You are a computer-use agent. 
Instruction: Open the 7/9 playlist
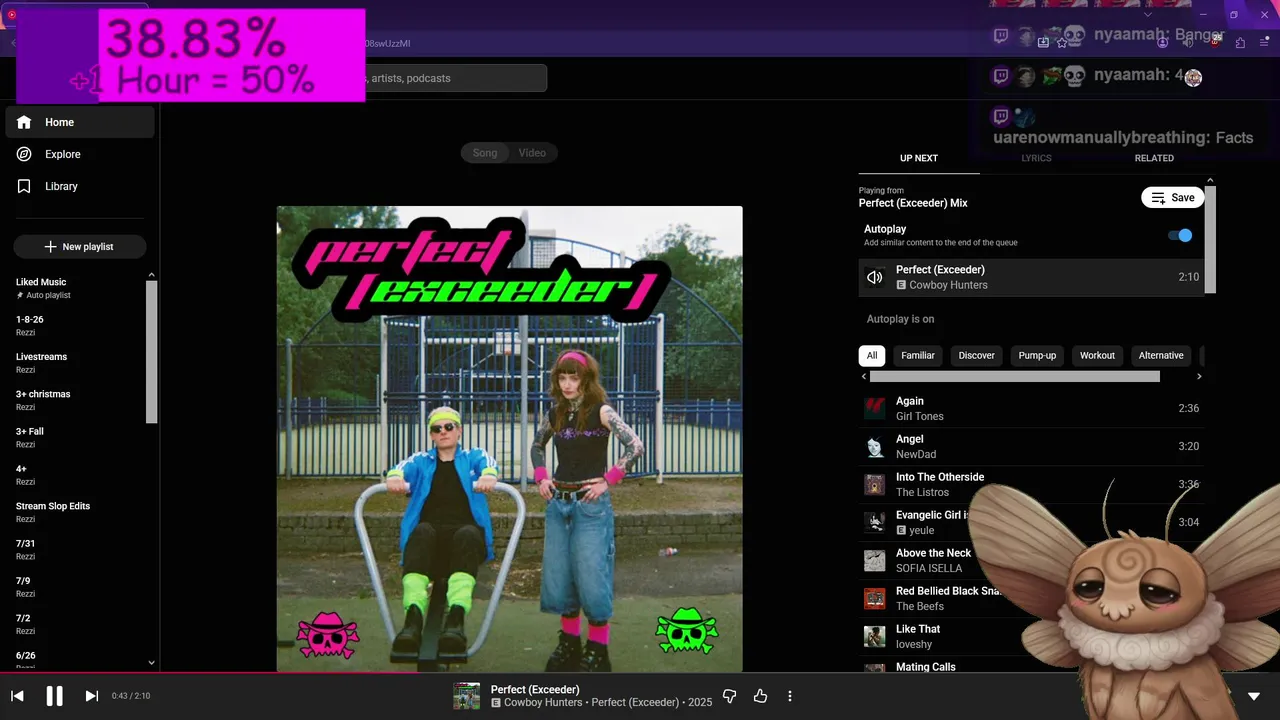(78, 587)
